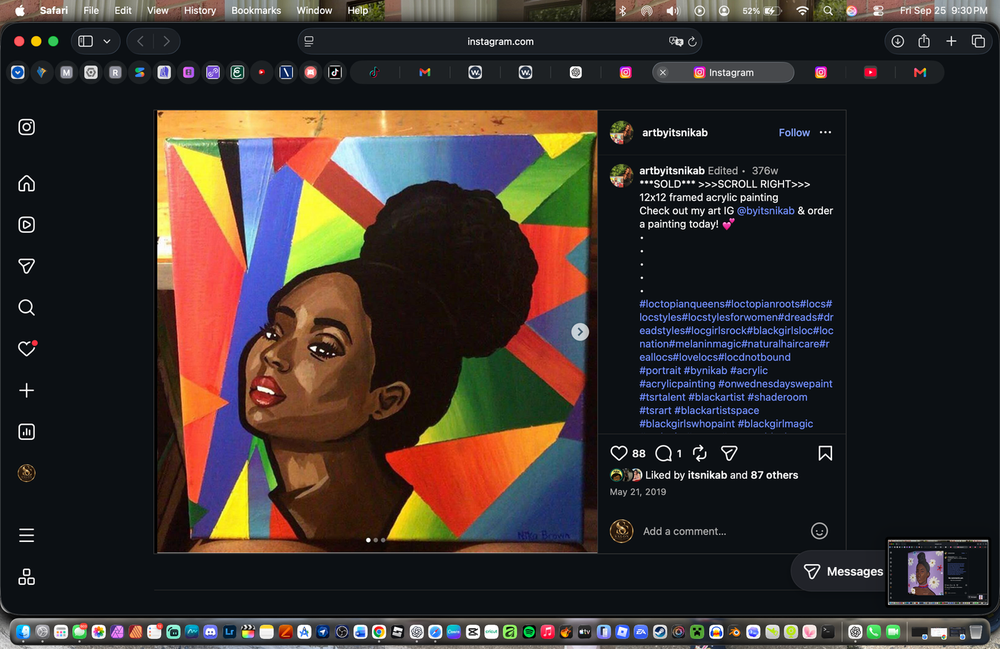Open the Window menu
The width and height of the screenshot is (1000, 649).
coord(314,10)
